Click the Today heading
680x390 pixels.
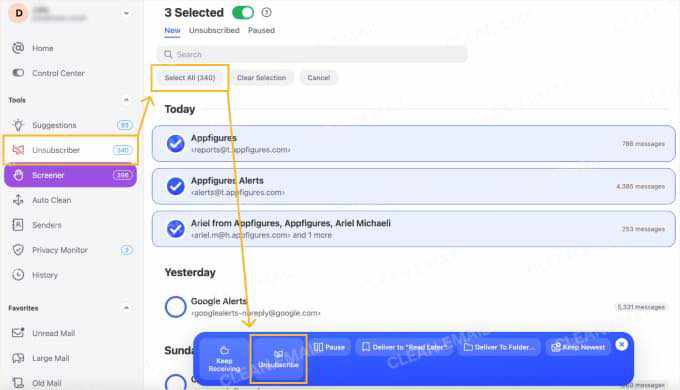180,109
